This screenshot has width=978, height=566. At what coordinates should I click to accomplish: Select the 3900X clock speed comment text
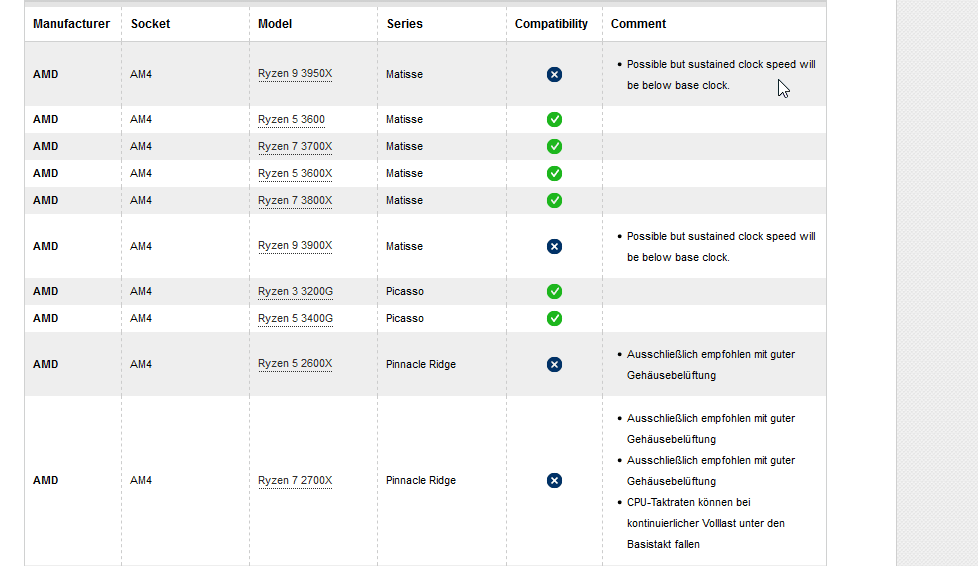[x=720, y=246]
